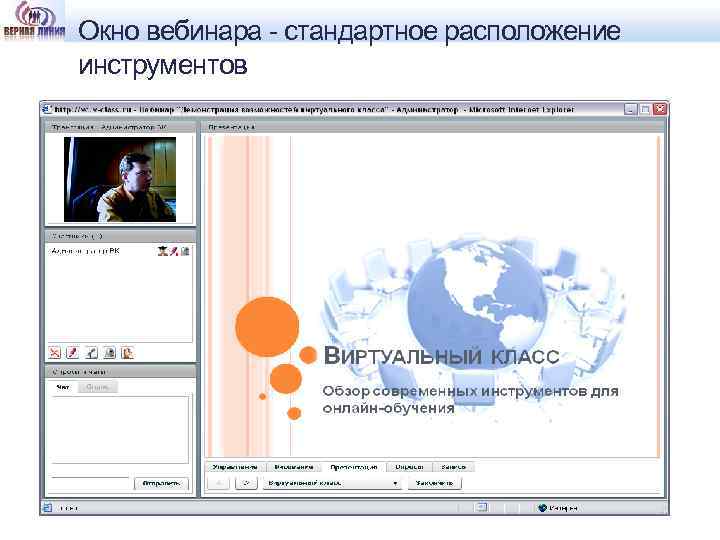Switch to the Запись tab
Screen dimensions: 720x540
454,467
